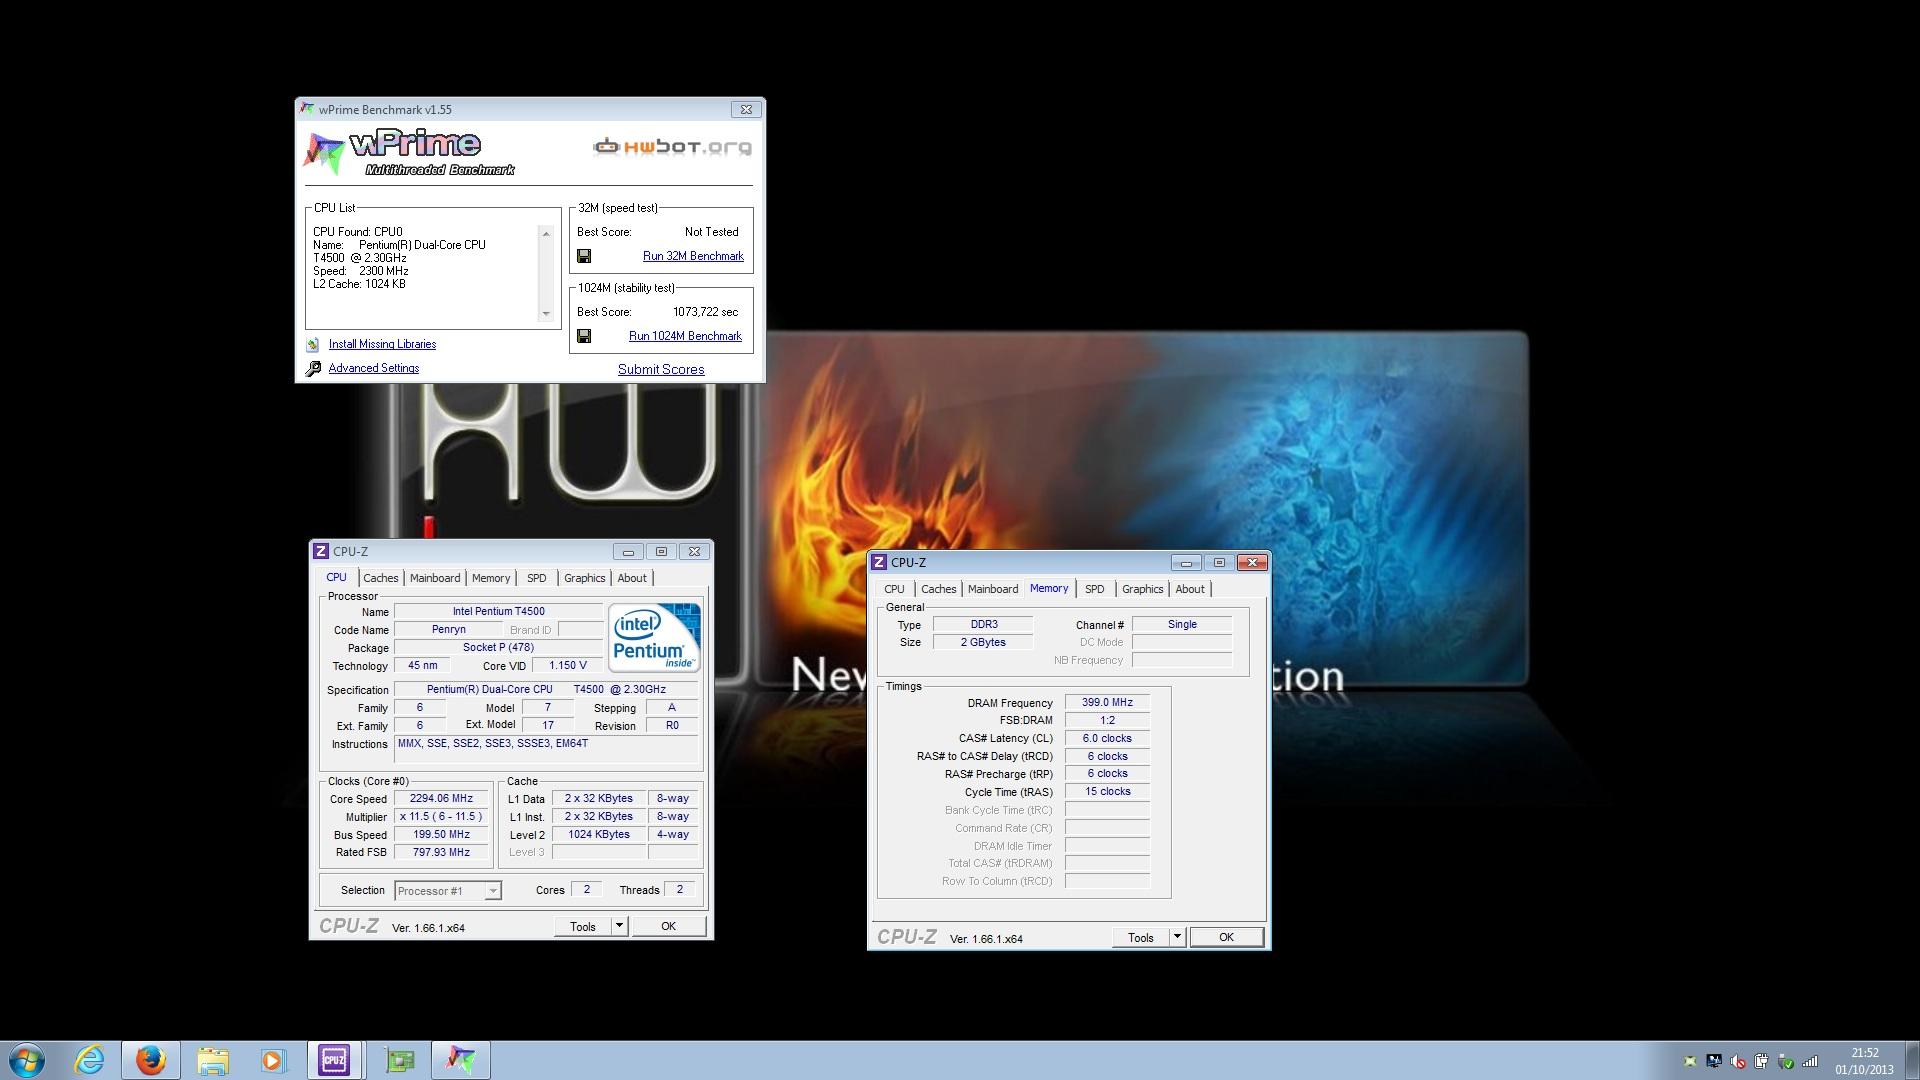Open About tab in the CPU window
Image resolution: width=1920 pixels, height=1080 pixels.
tap(632, 578)
